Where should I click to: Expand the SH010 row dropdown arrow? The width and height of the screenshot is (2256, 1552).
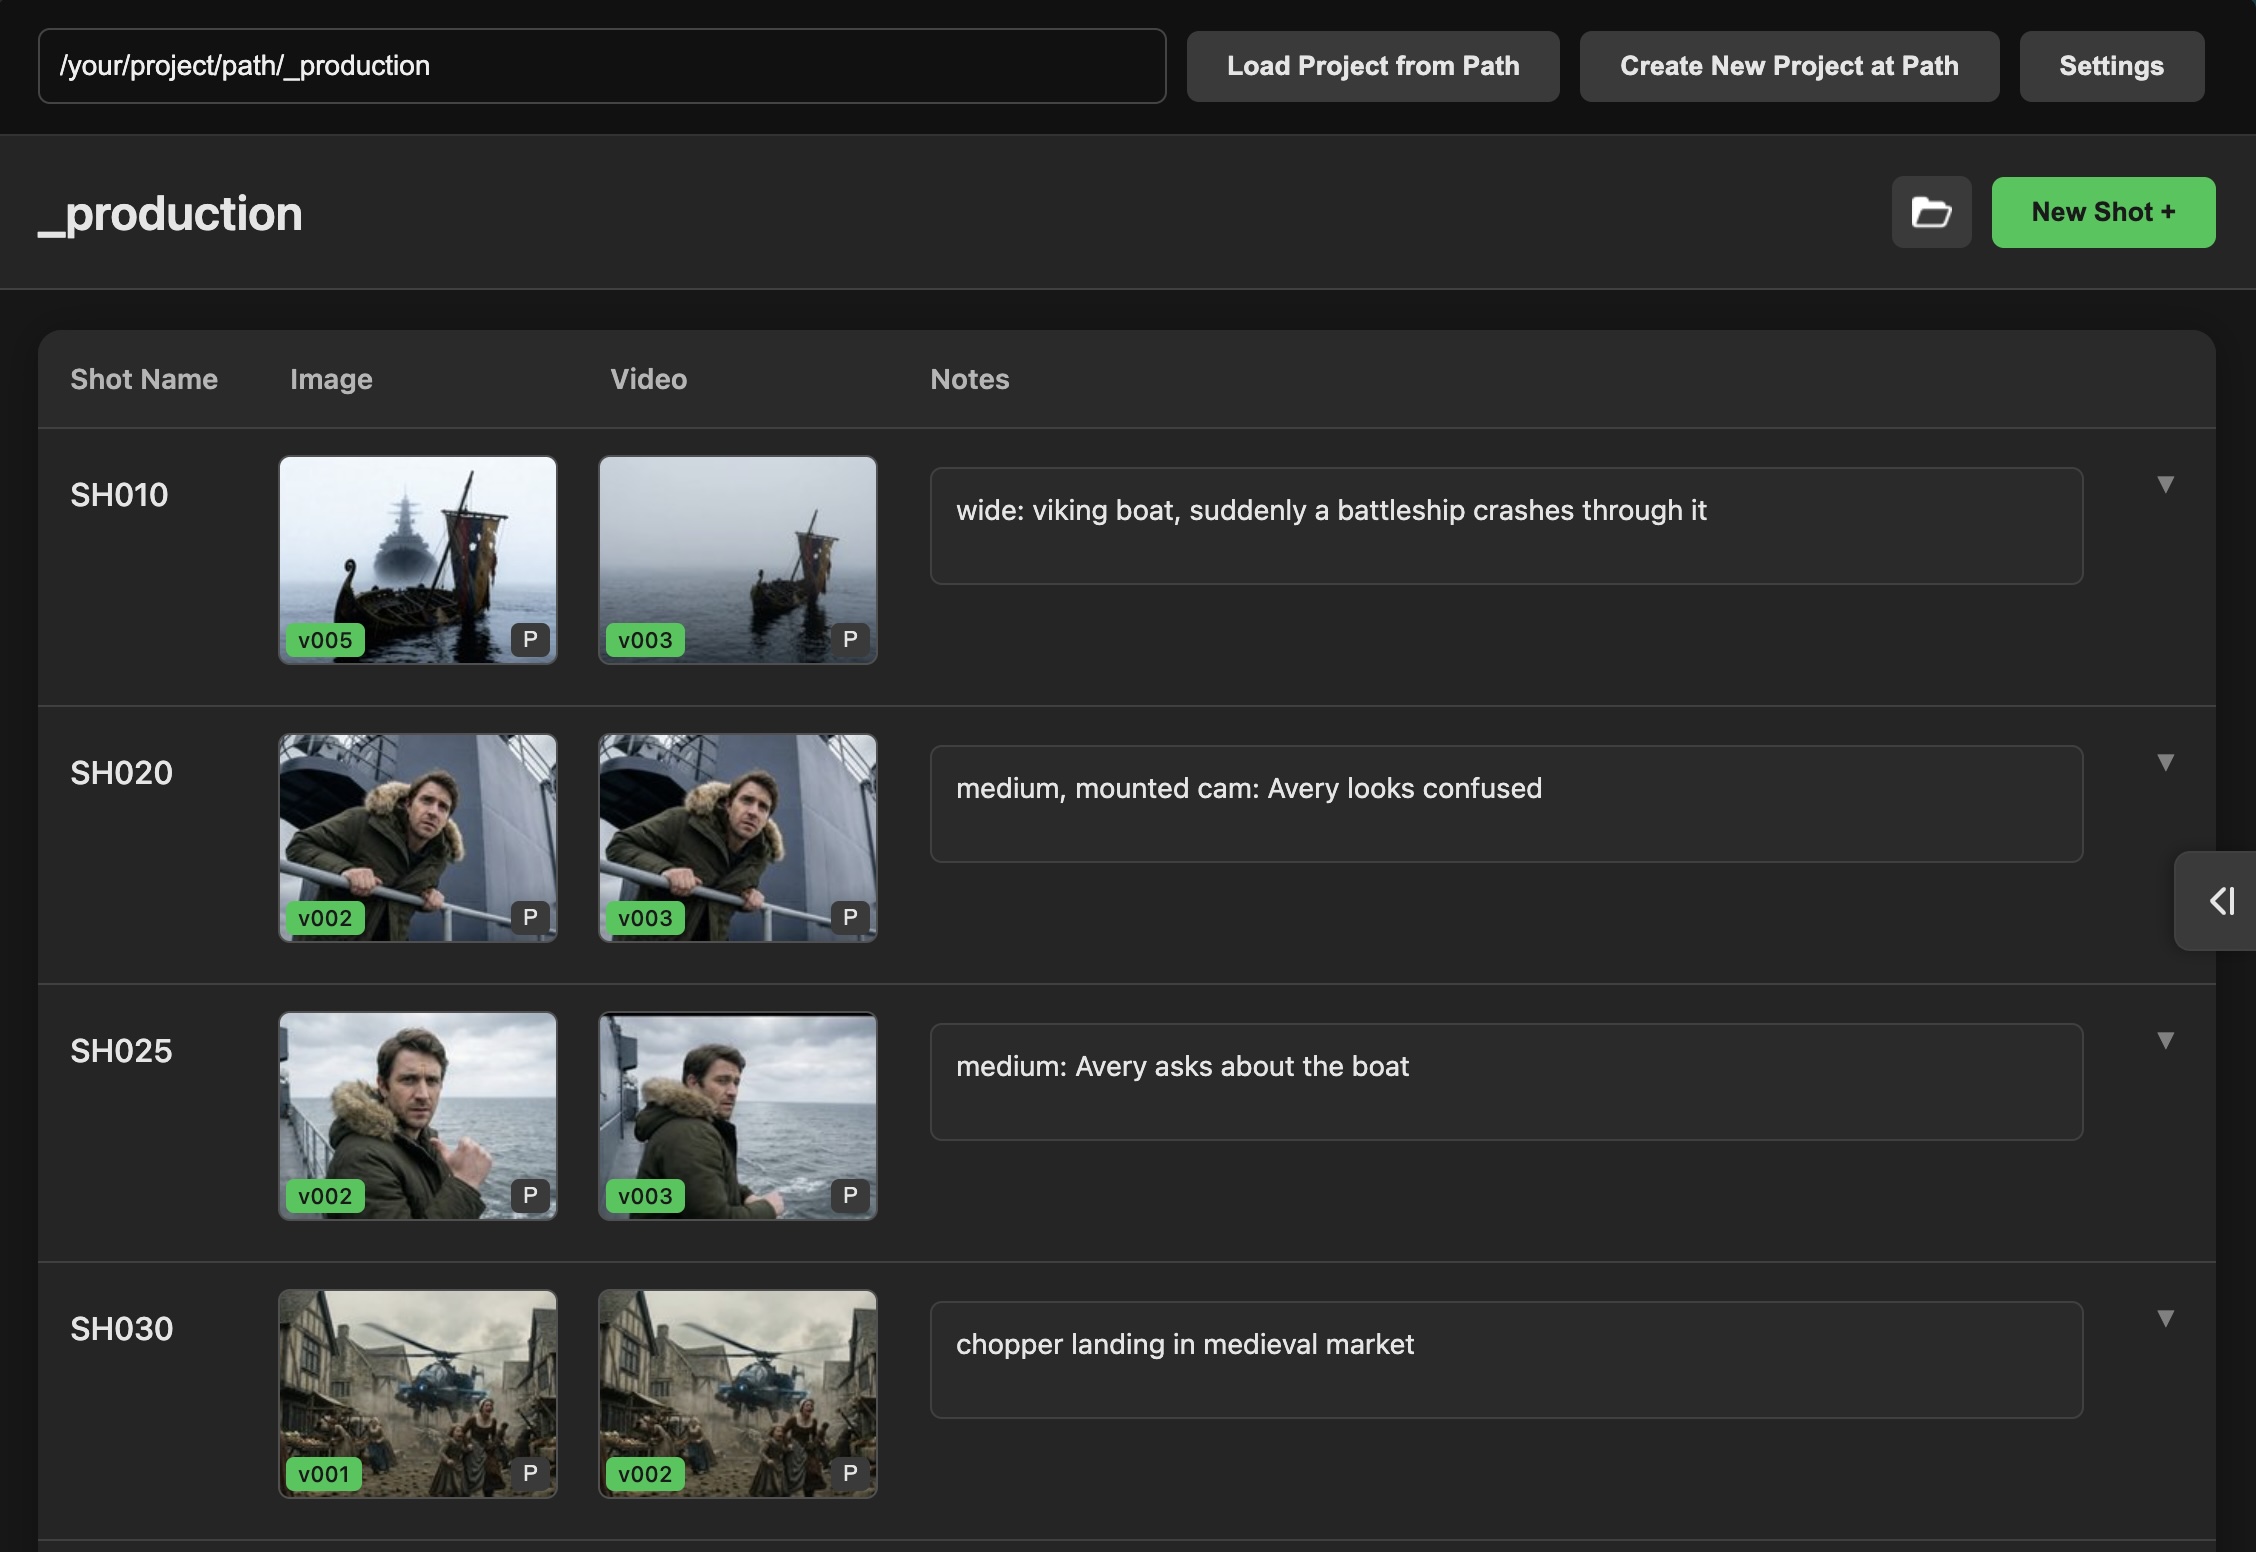[x=2165, y=485]
